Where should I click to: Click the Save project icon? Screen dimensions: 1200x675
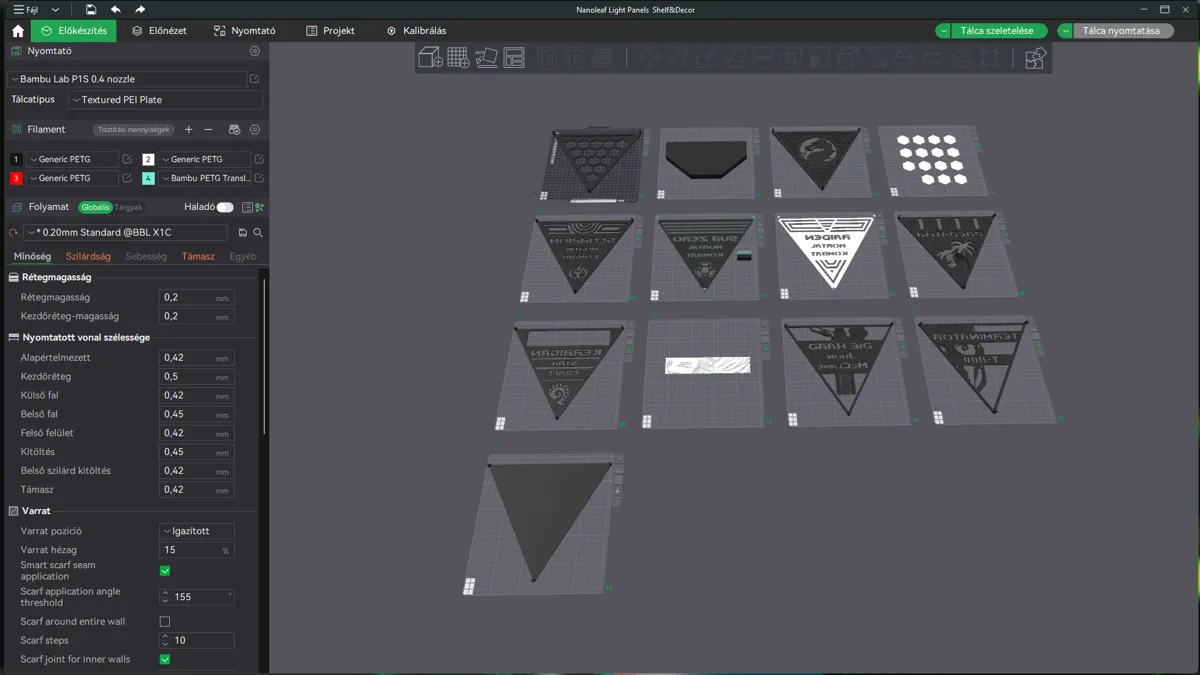(90, 9)
